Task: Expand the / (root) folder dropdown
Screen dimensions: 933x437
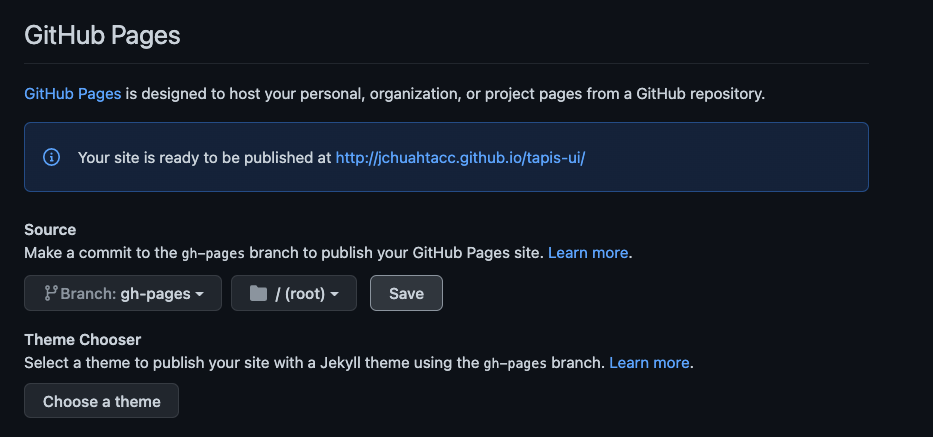Action: [294, 293]
